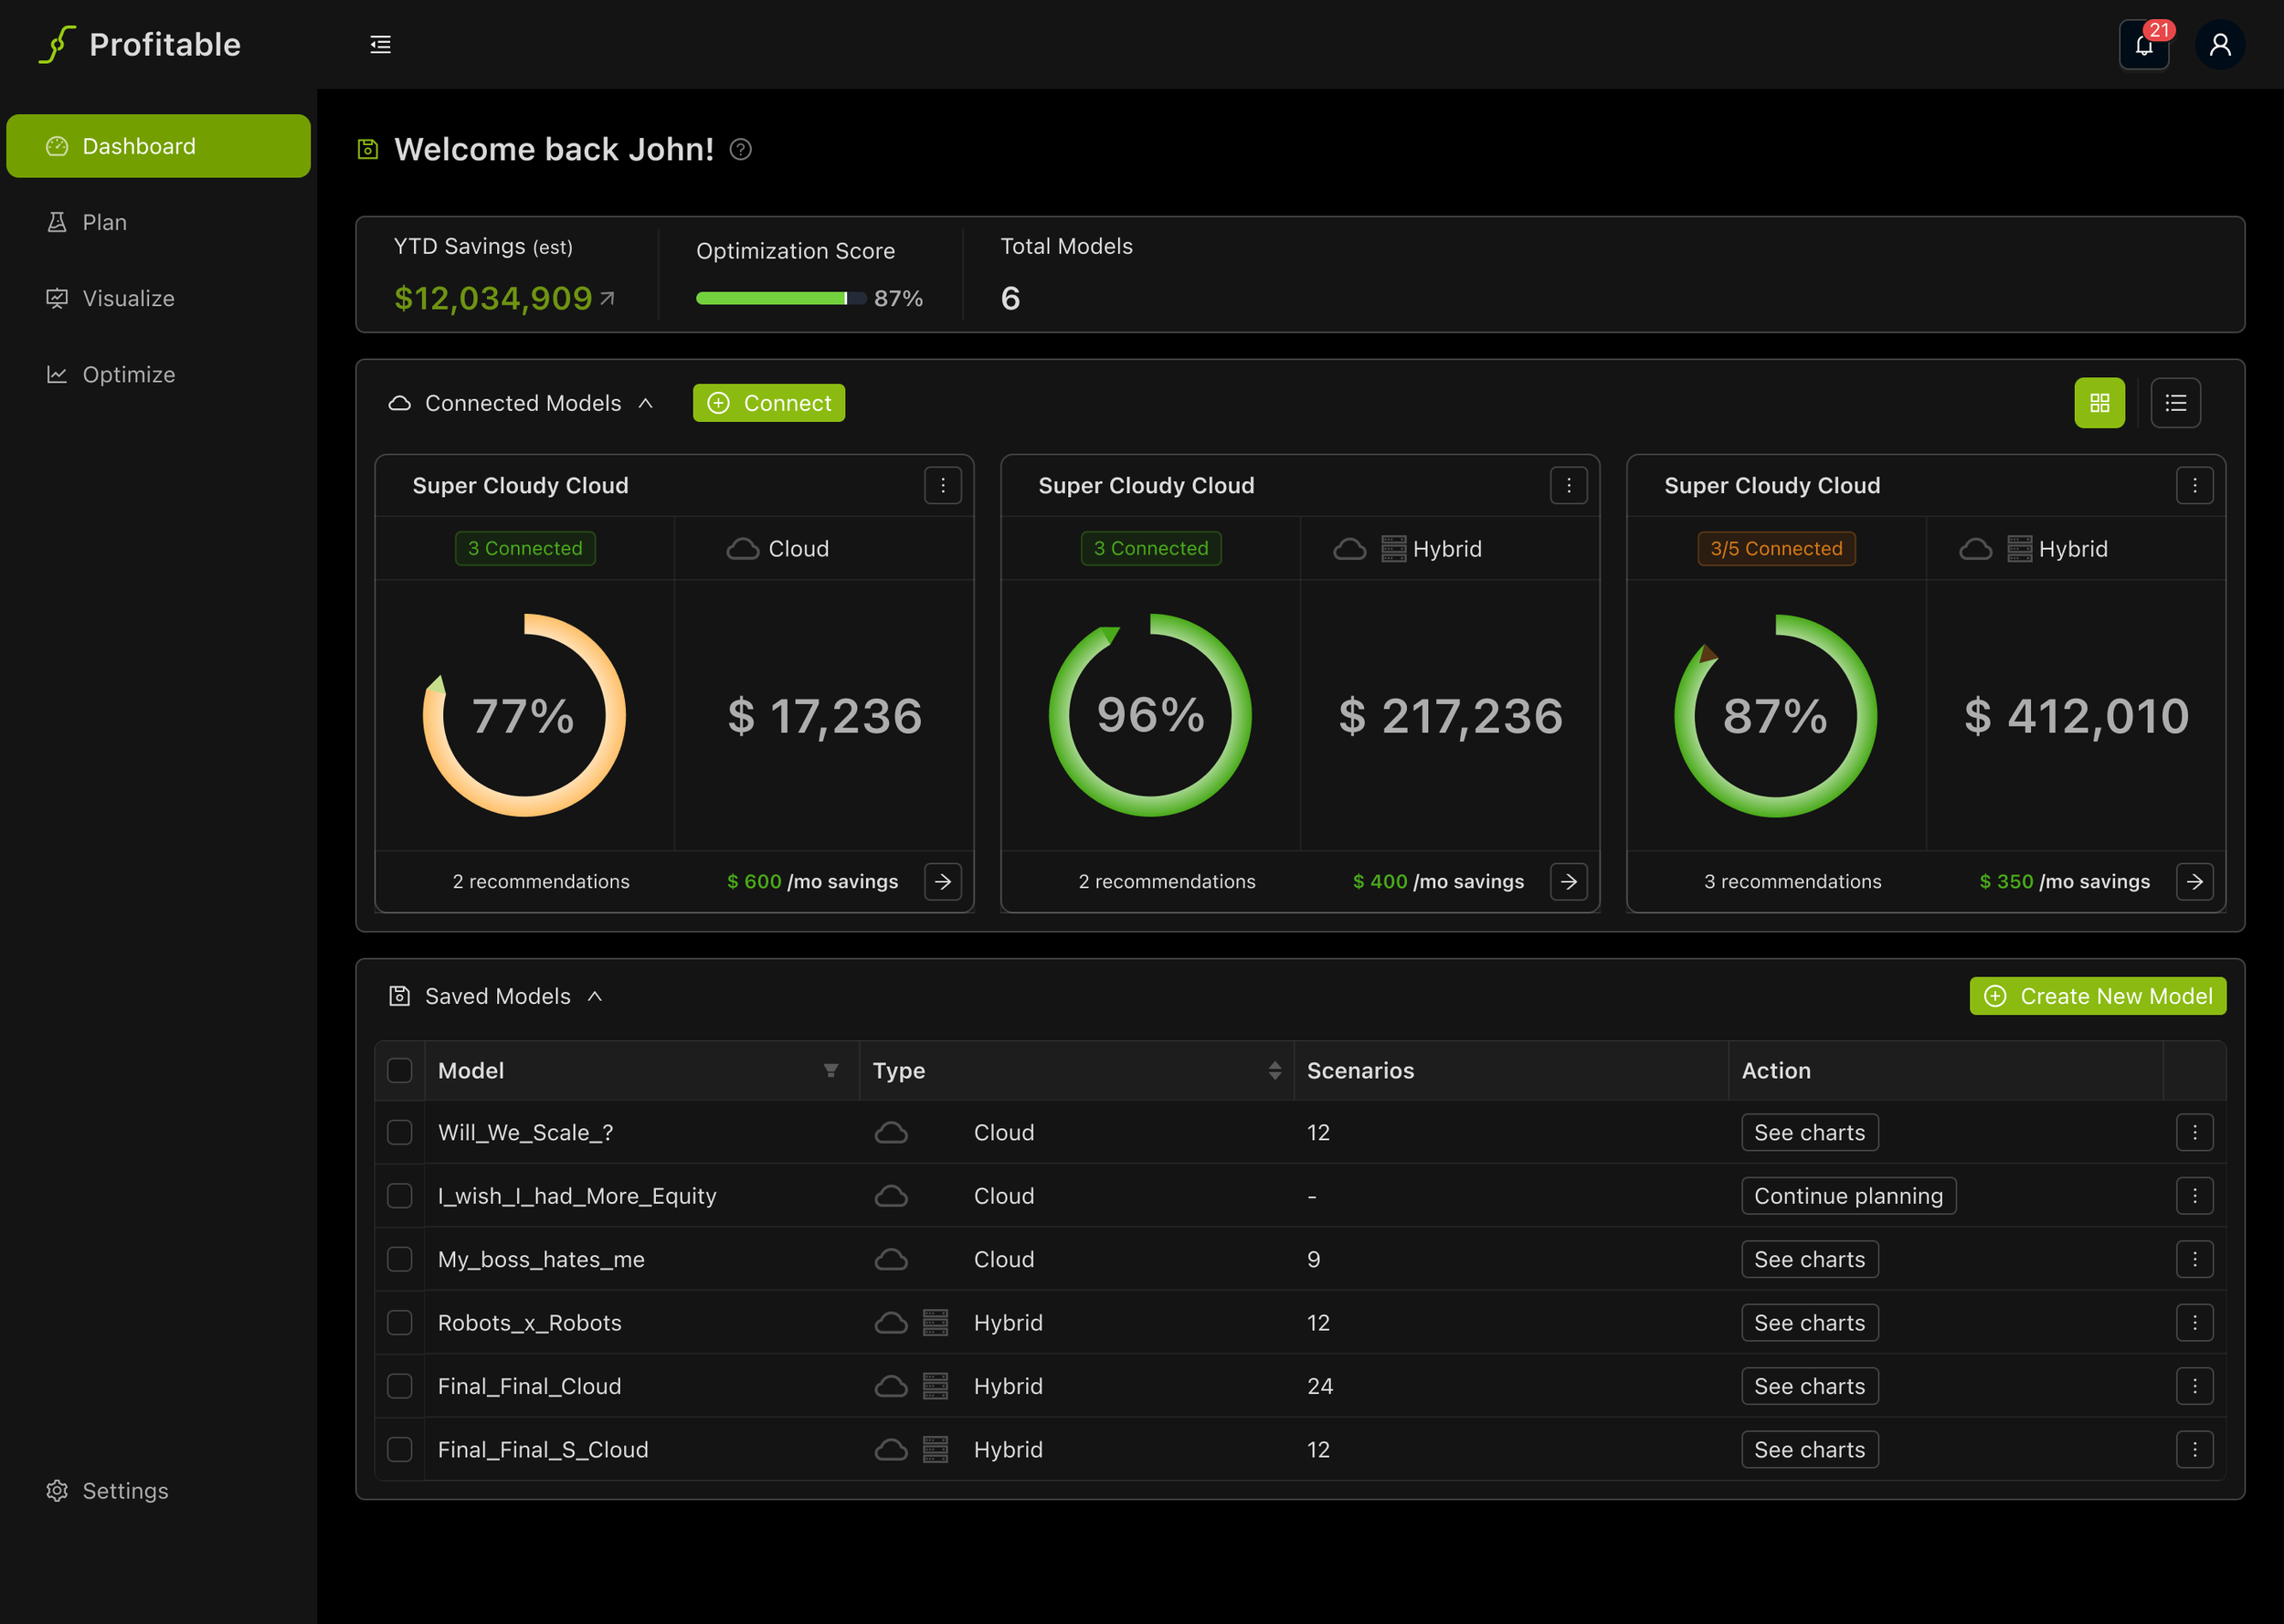This screenshot has height=1624, width=2284.
Task: Open the Model column filter dropdown
Action: 830,1070
